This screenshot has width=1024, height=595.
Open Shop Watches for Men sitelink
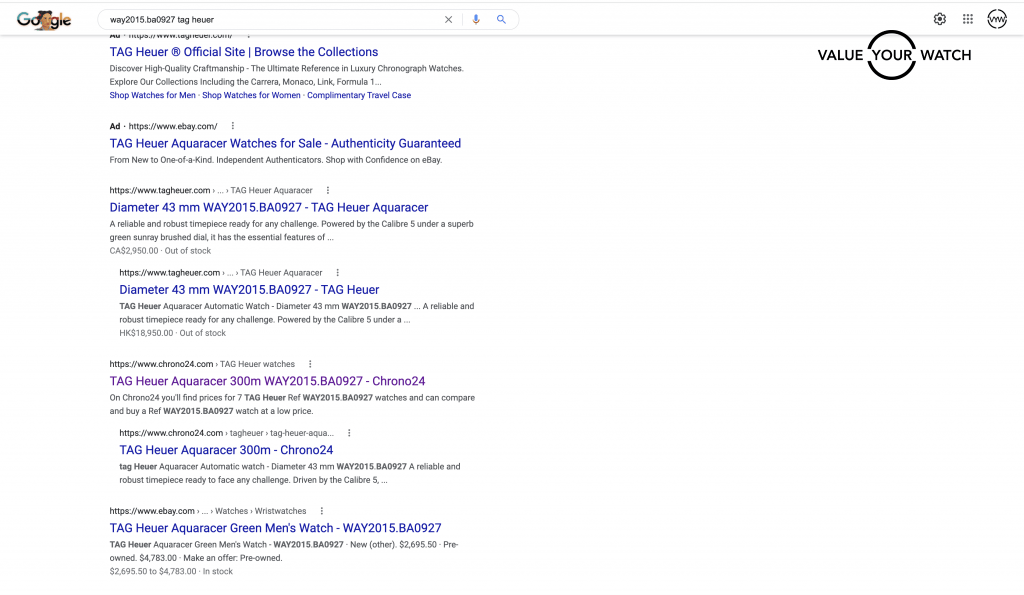click(x=153, y=95)
